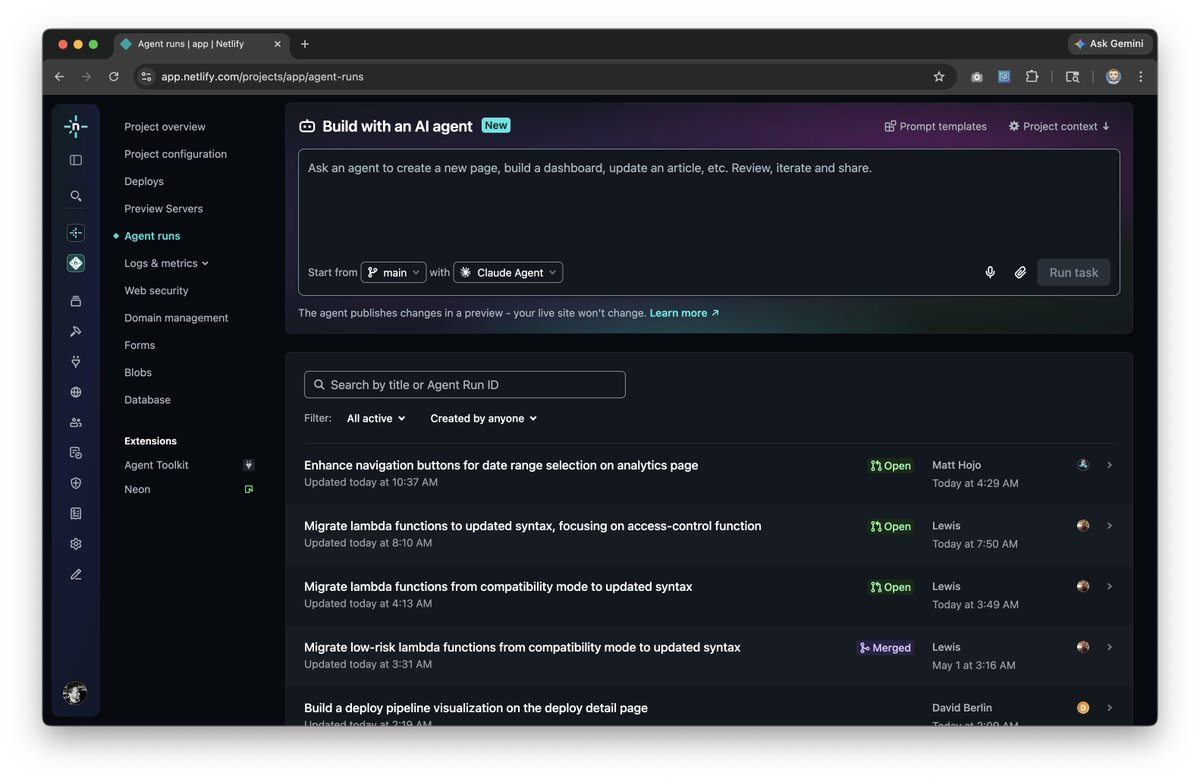1200x782 pixels.
Task: Open the Project context dropdown
Action: (1059, 126)
